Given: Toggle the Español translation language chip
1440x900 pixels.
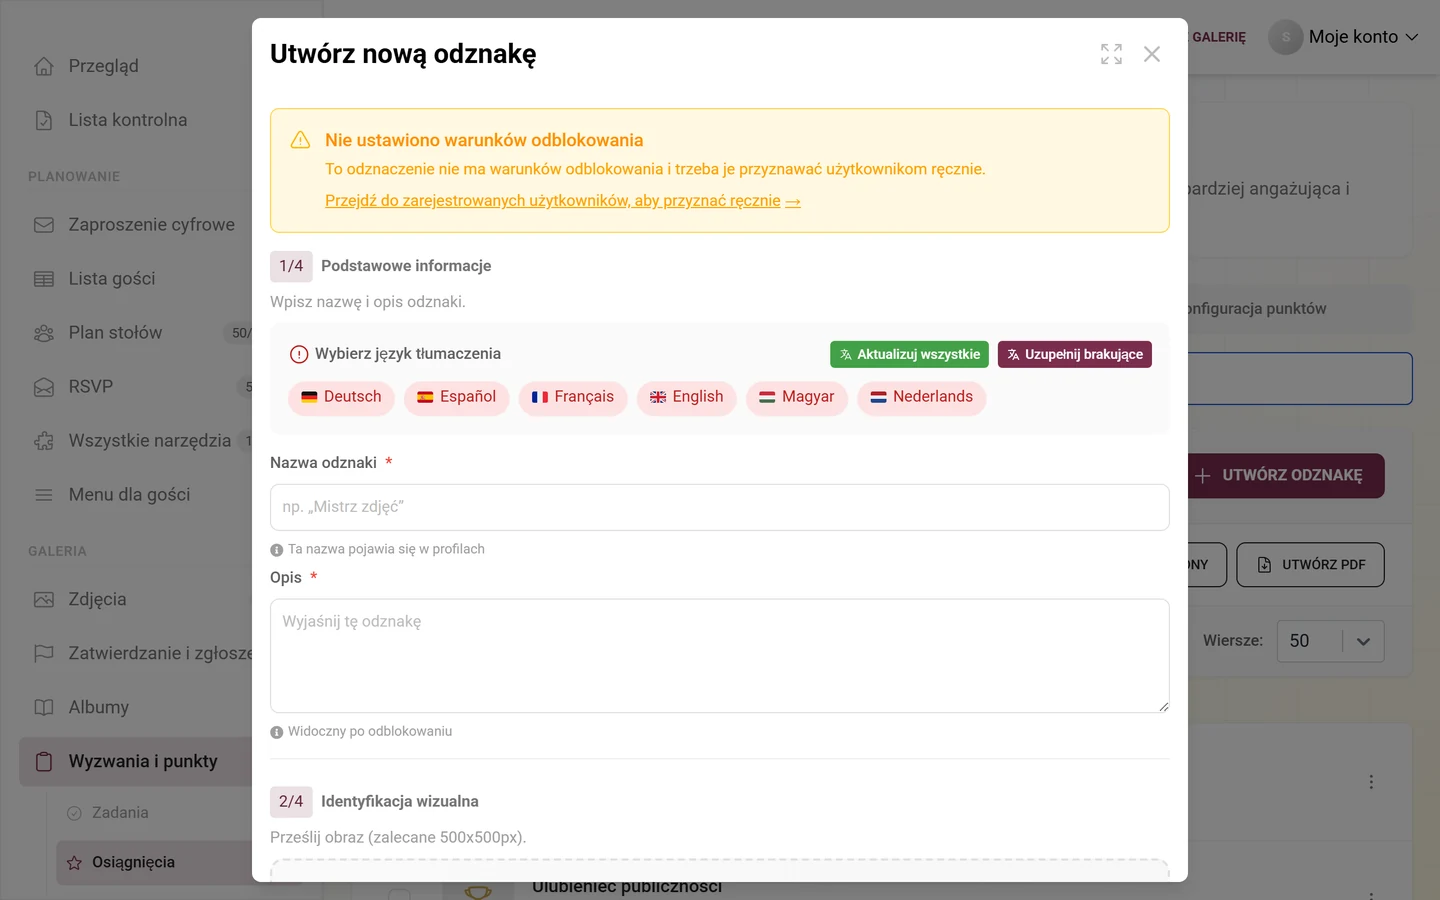Looking at the screenshot, I should point(456,397).
